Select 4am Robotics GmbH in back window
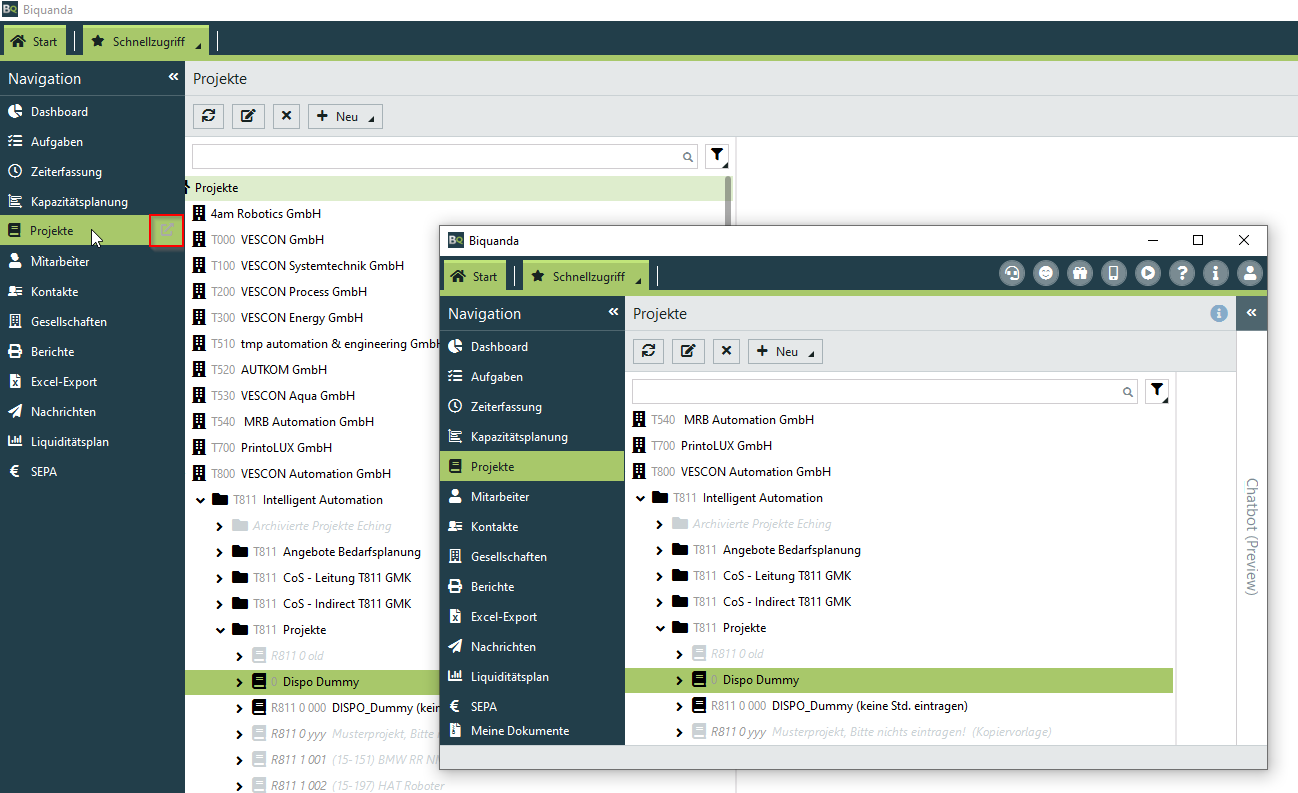1298x793 pixels. [265, 214]
